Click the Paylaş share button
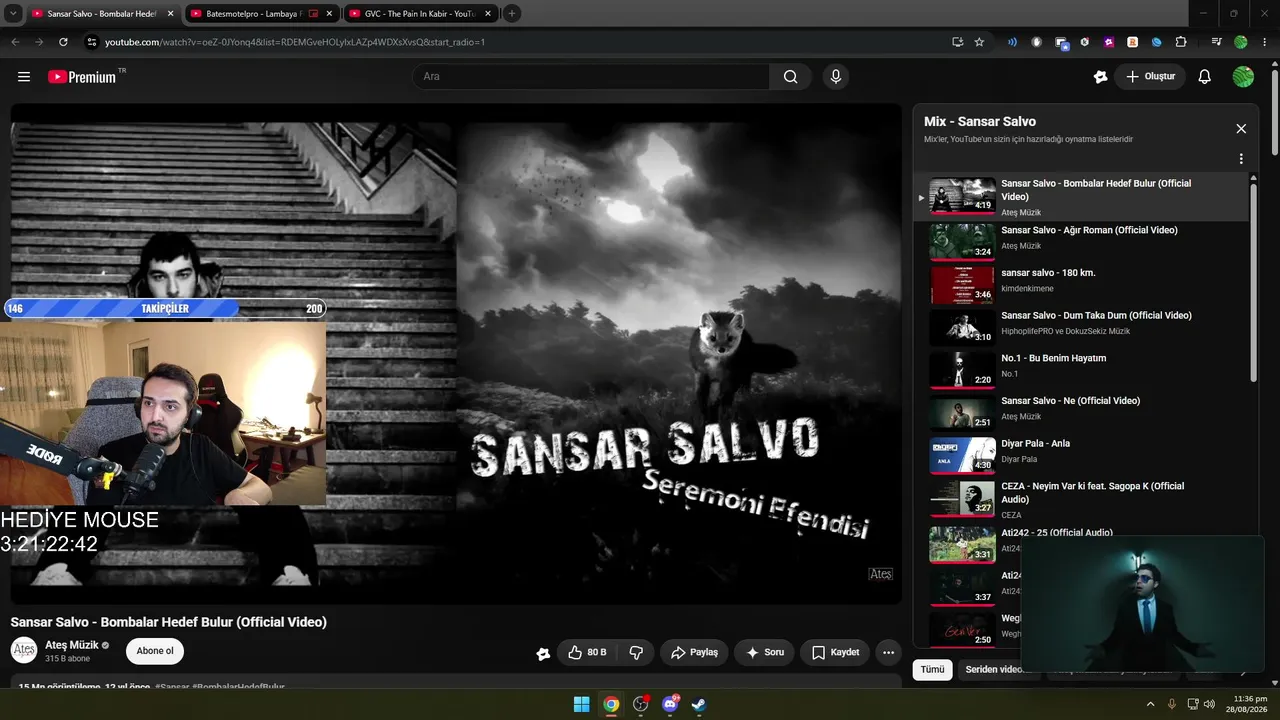Viewport: 1280px width, 720px height. click(694, 652)
